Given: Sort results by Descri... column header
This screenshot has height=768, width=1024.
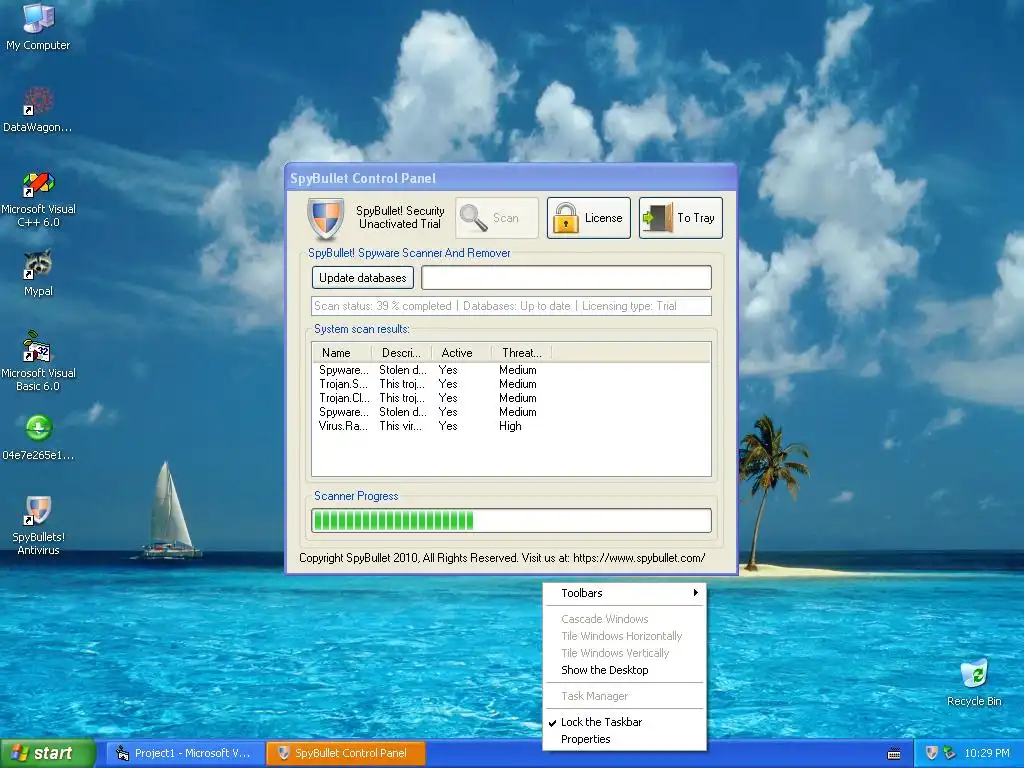Looking at the screenshot, I should tap(402, 353).
